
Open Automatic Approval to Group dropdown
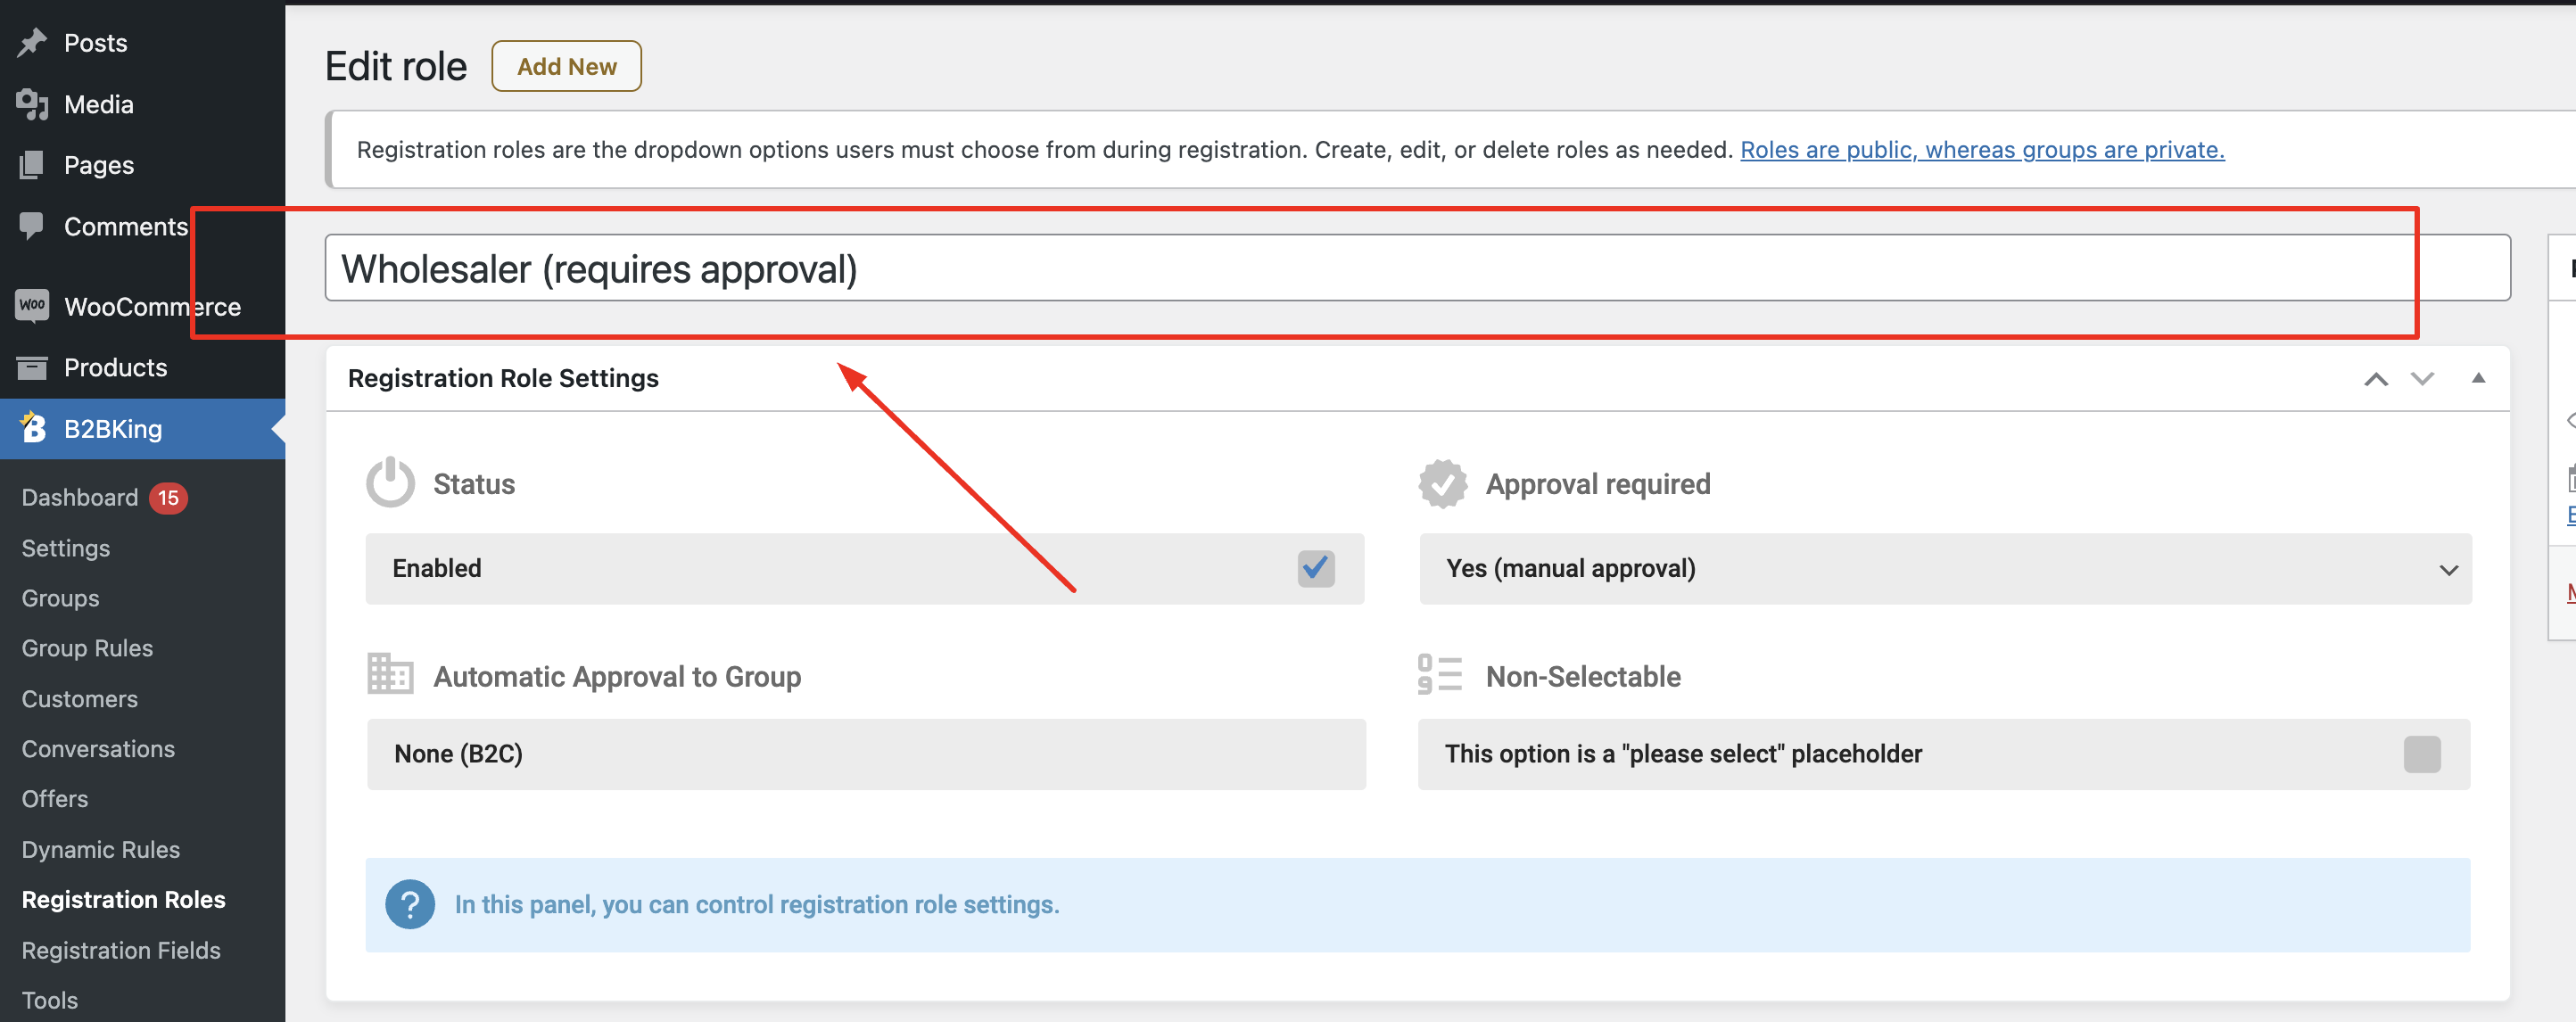click(866, 754)
